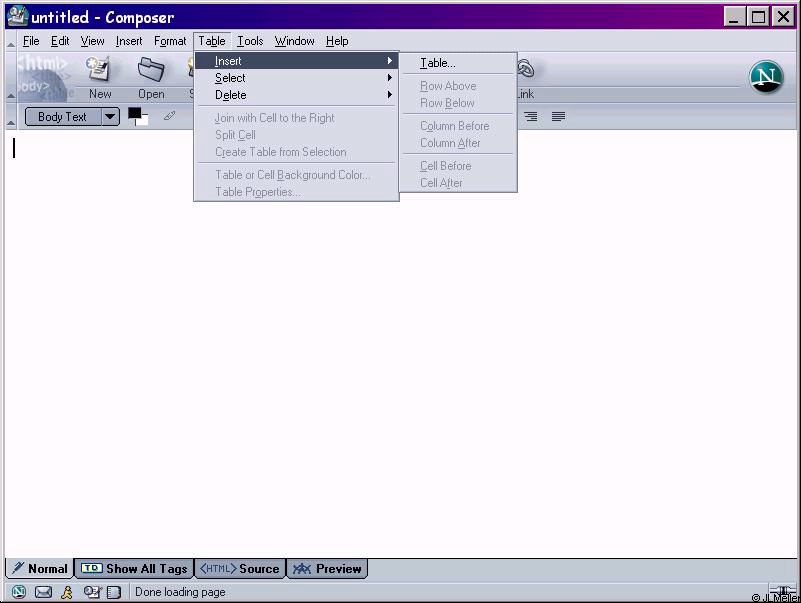The height and width of the screenshot is (603, 801).
Task: Open Address Book from the status bar icon
Action: 114,592
